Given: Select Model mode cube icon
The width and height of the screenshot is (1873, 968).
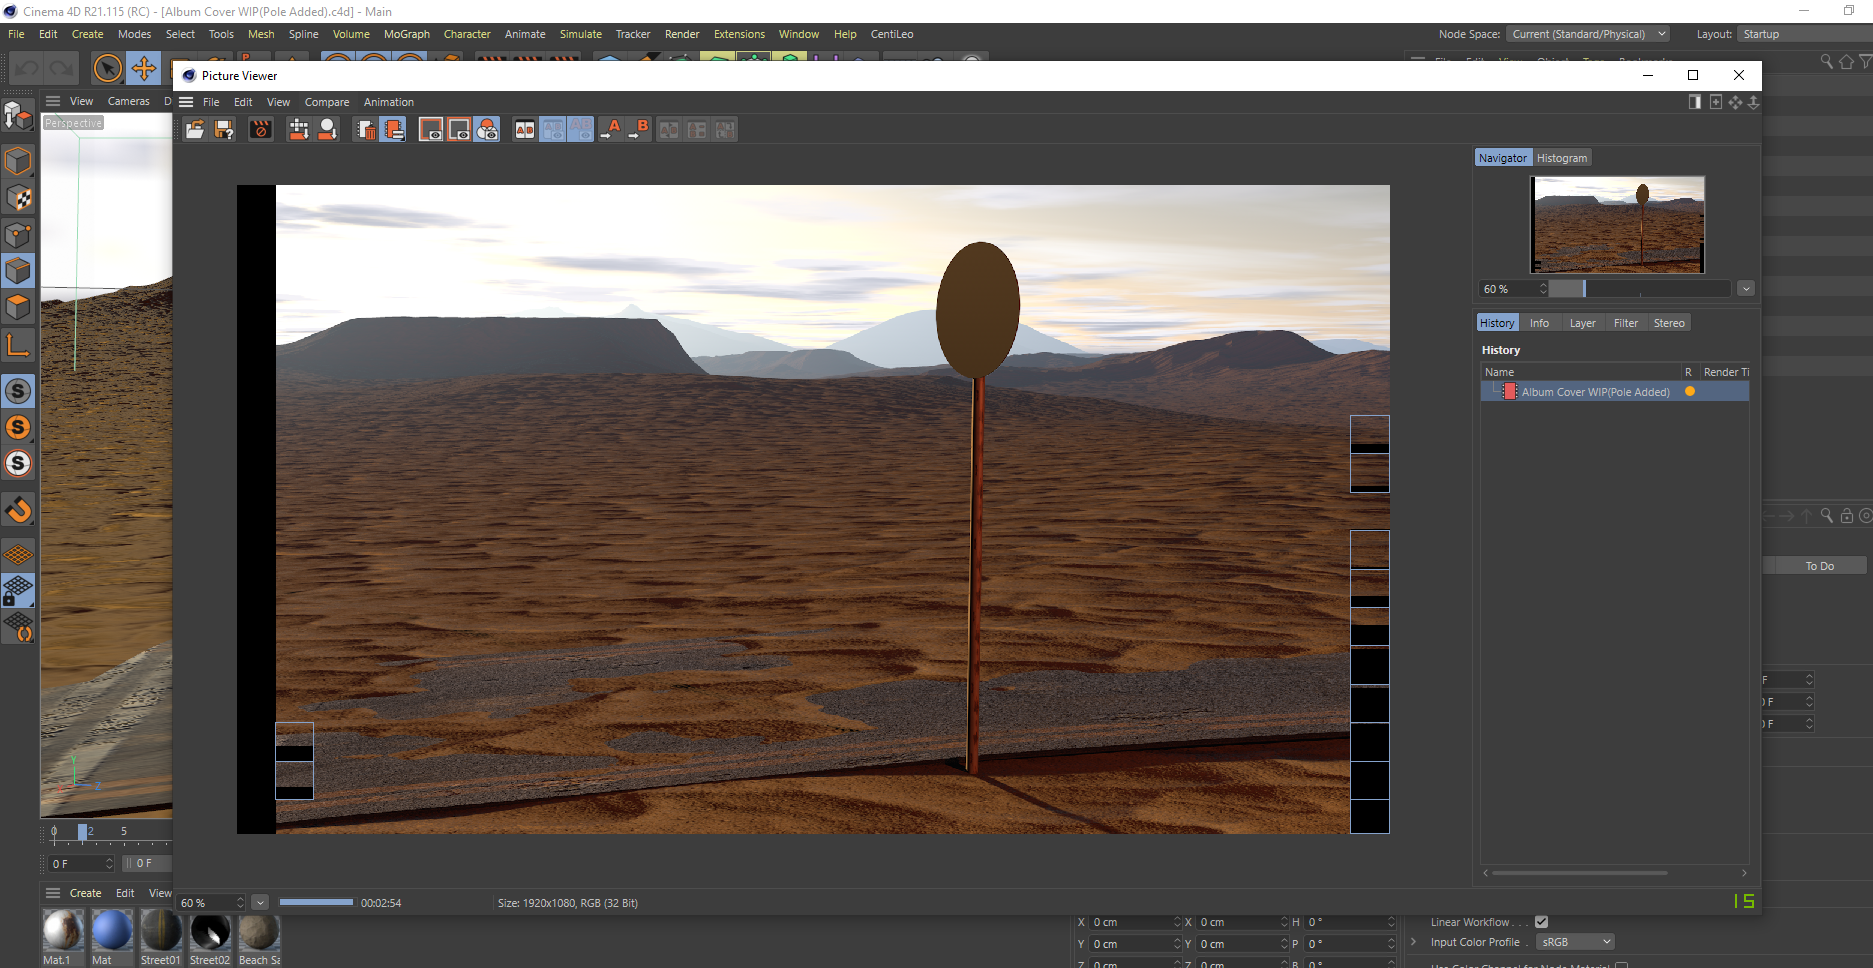Looking at the screenshot, I should (x=18, y=161).
